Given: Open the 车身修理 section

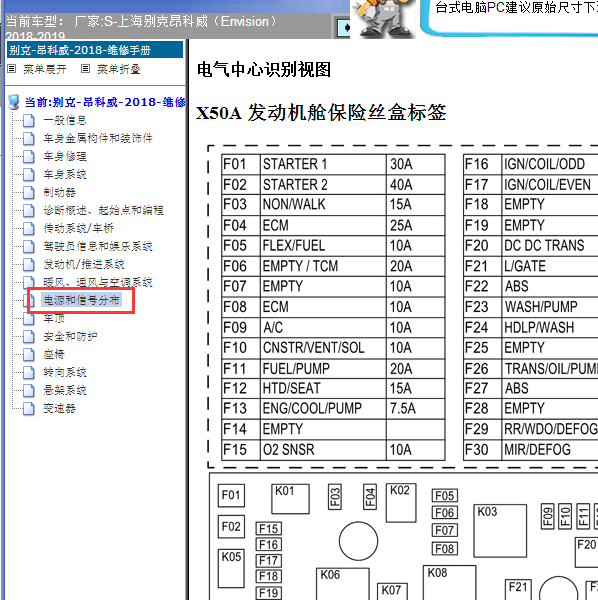Looking at the screenshot, I should (65, 157).
